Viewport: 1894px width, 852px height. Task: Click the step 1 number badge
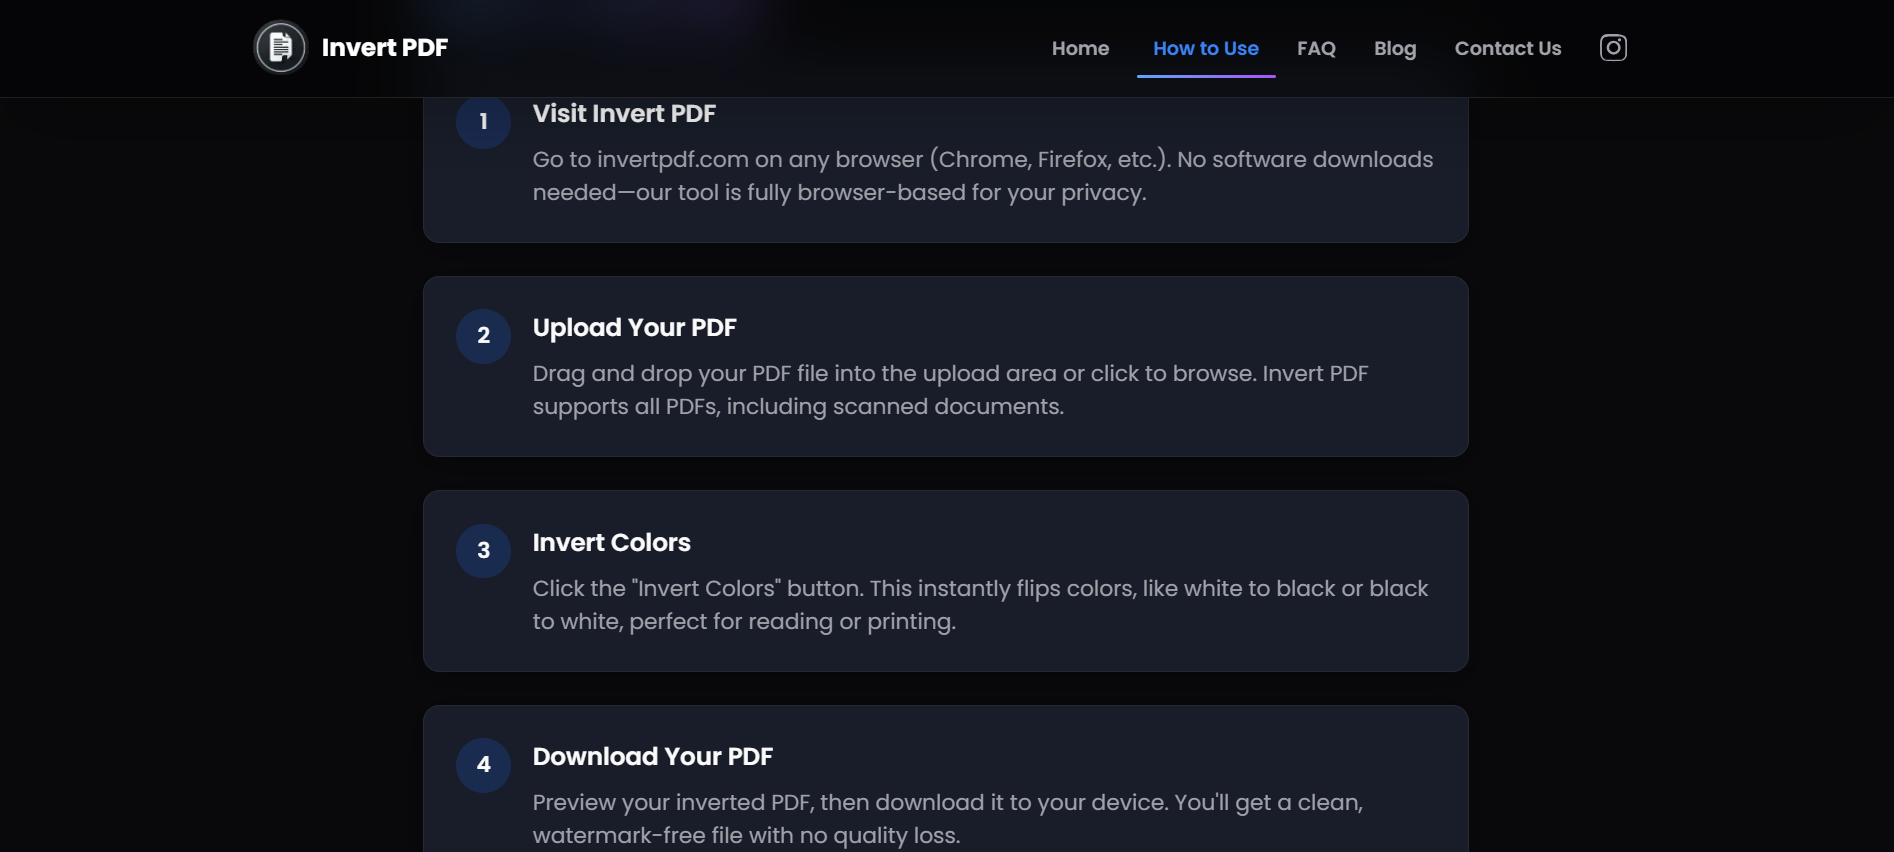[484, 121]
